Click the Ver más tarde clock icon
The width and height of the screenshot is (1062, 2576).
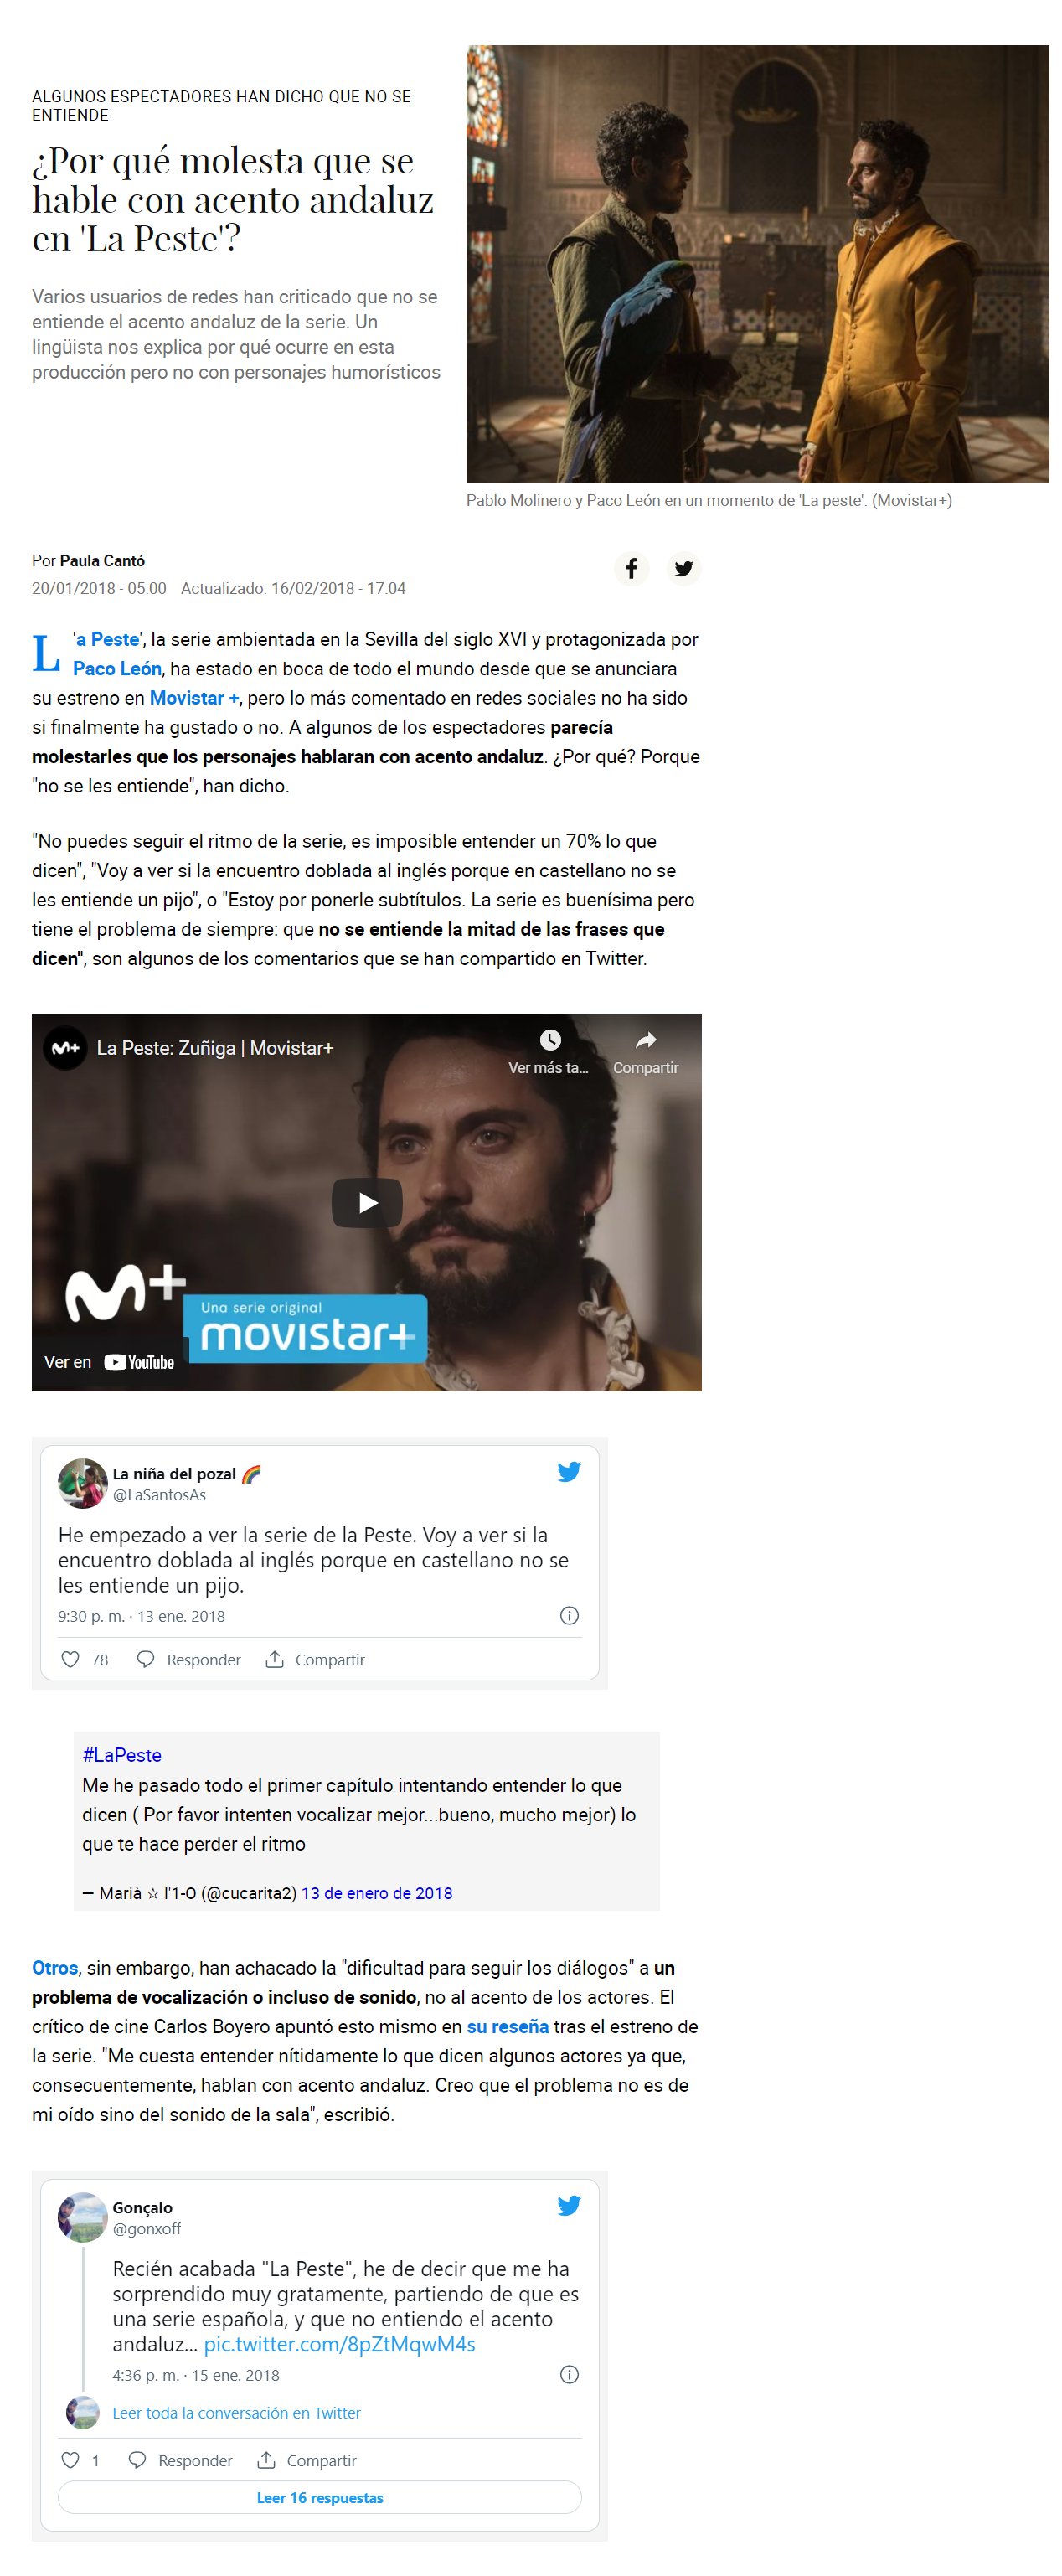click(x=549, y=1039)
